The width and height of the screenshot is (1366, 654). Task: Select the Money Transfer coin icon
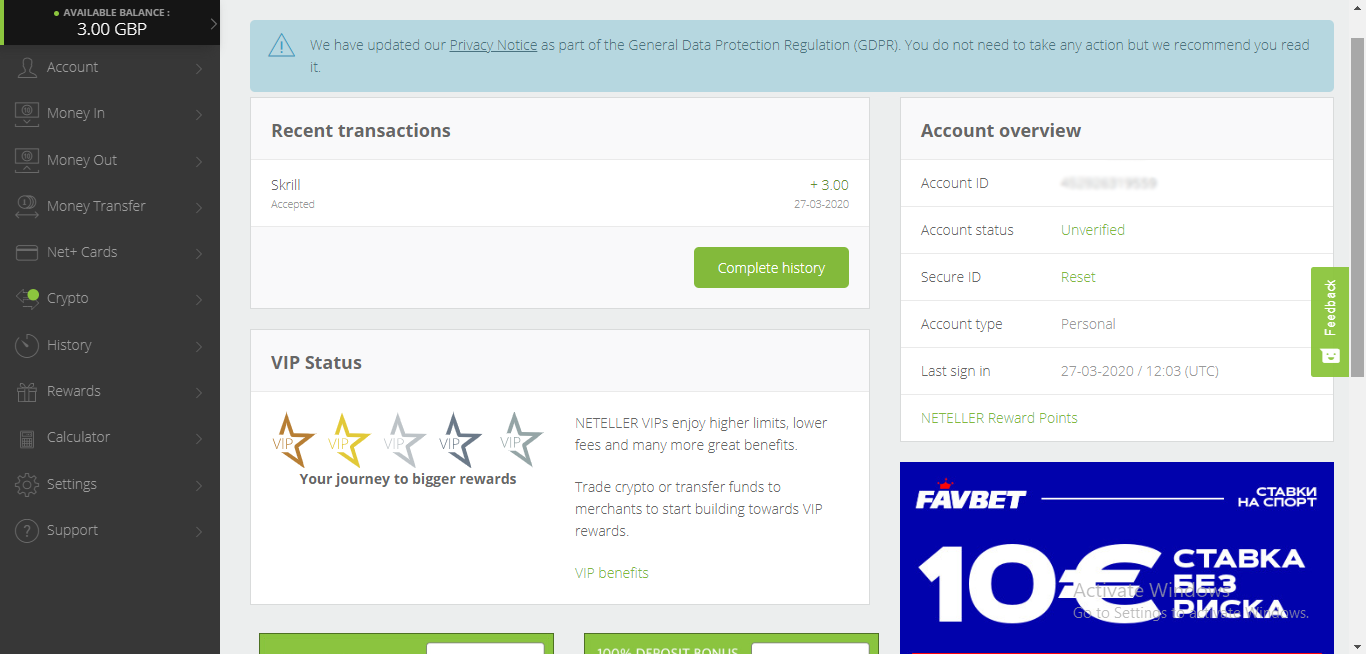click(x=27, y=206)
